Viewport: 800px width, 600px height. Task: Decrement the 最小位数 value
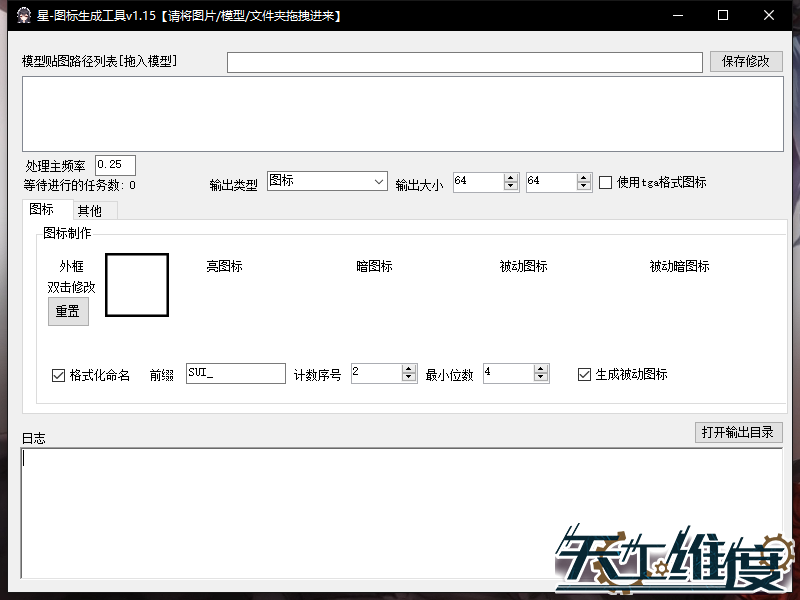click(x=541, y=378)
